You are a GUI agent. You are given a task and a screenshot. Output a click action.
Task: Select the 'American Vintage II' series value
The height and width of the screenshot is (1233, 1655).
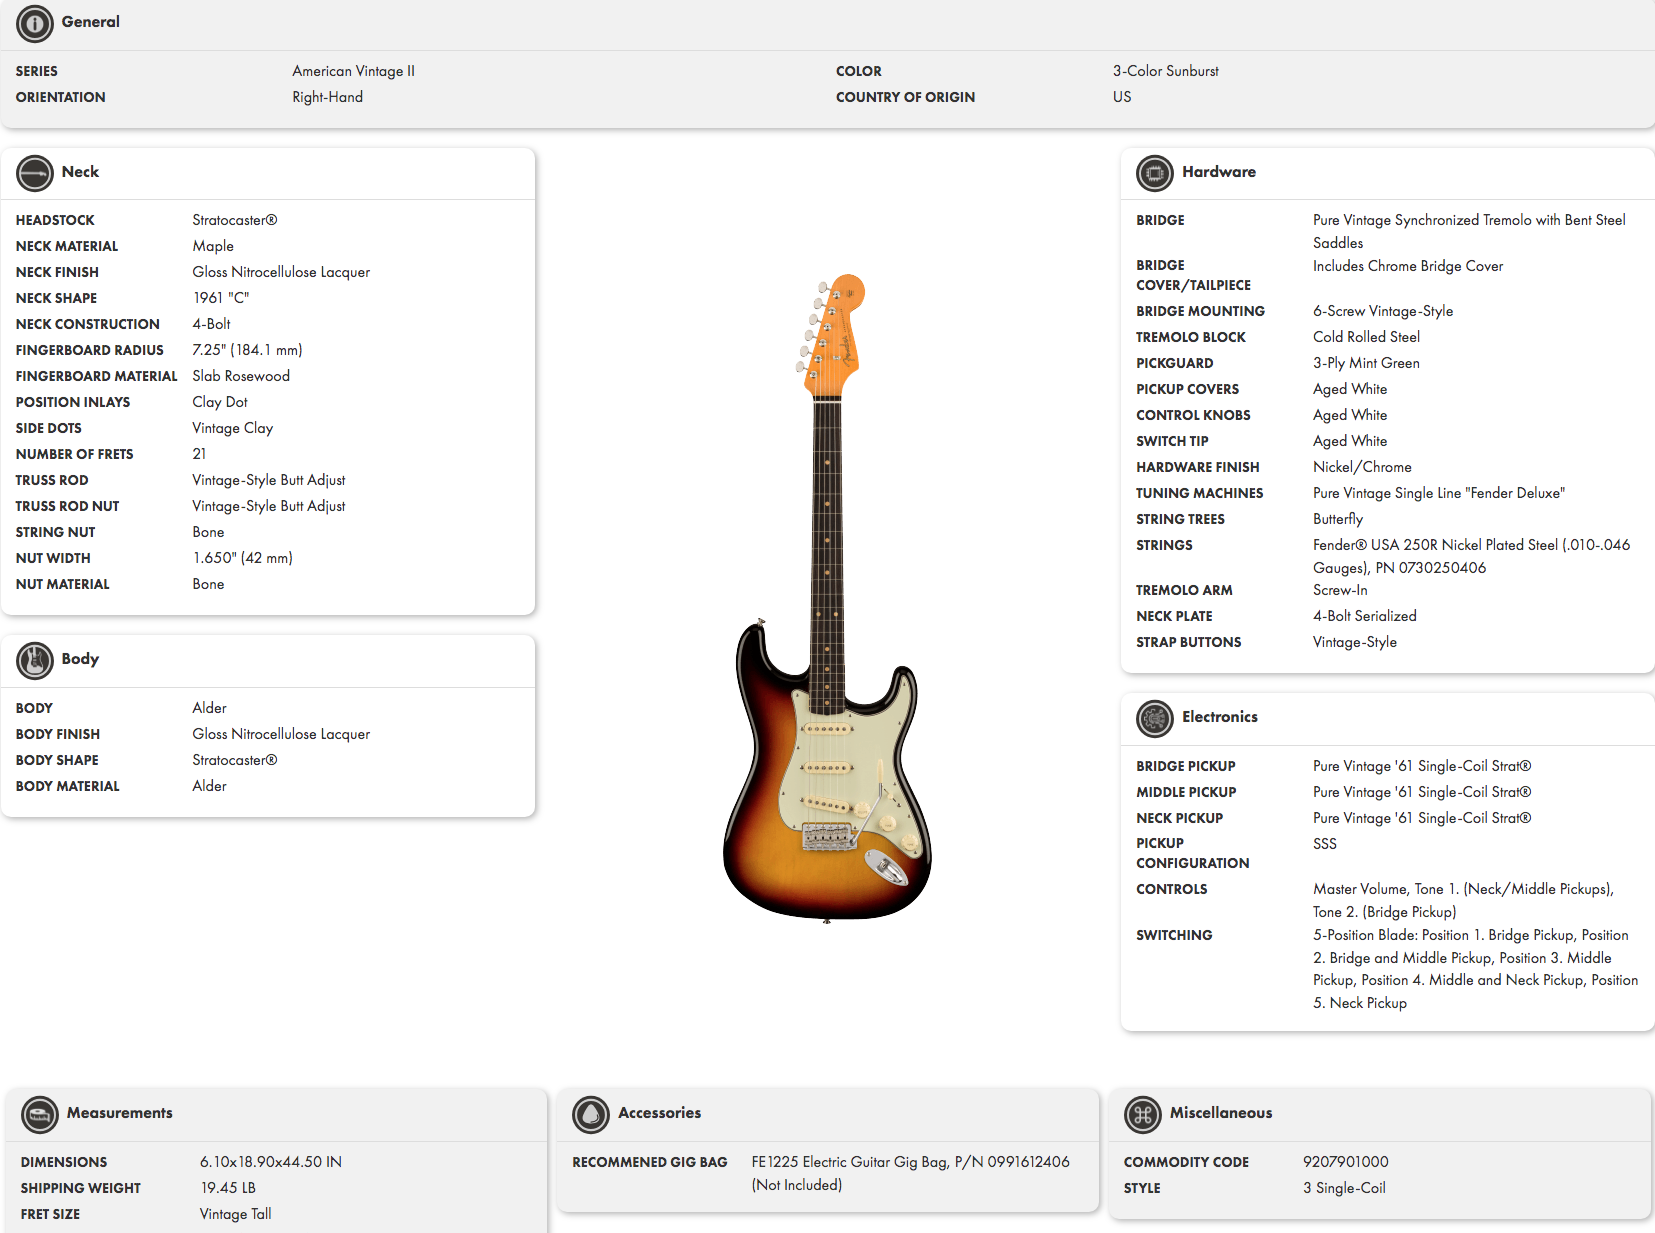tap(353, 71)
